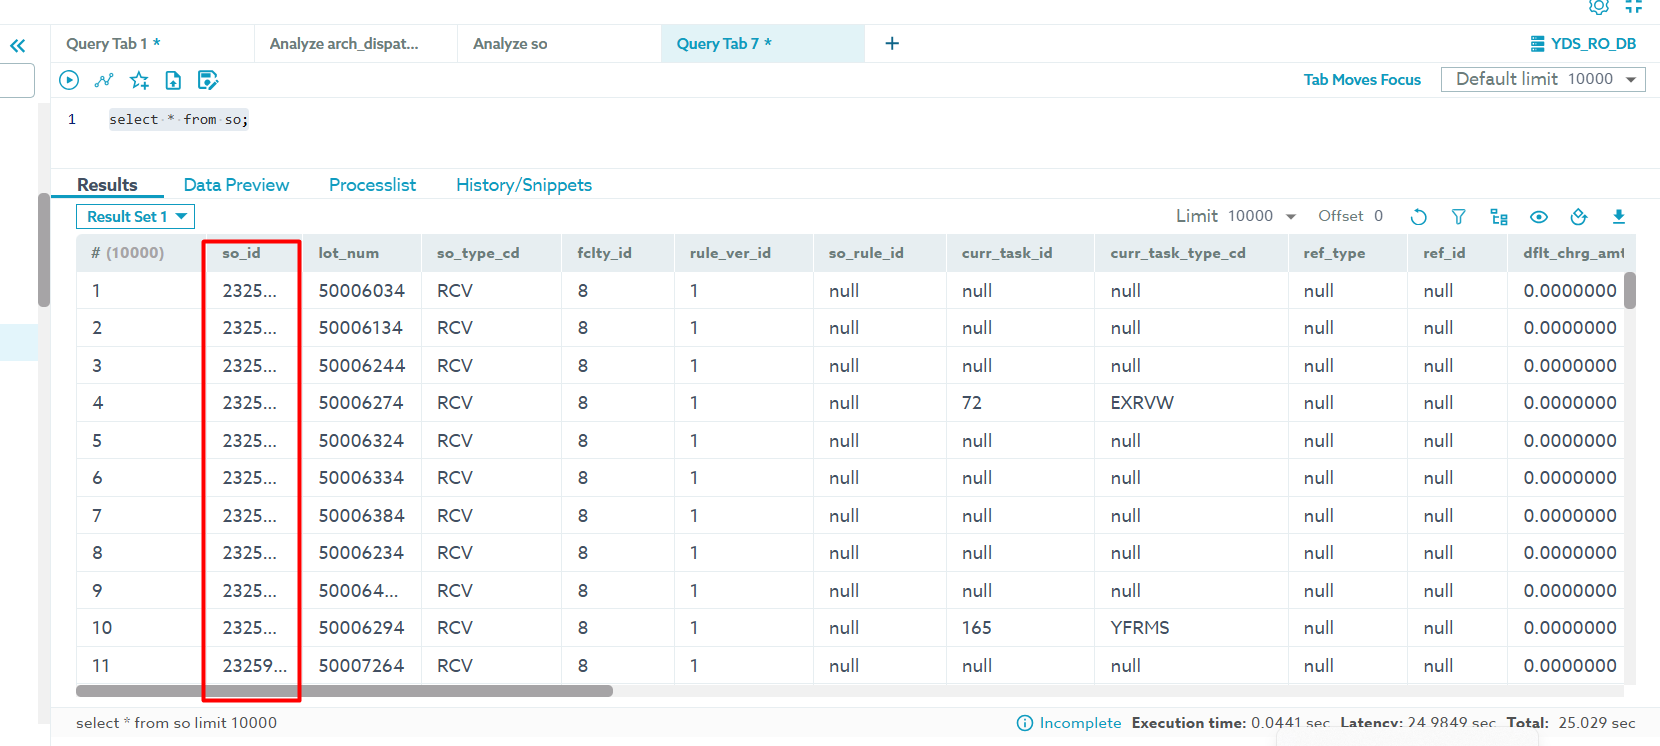Image resolution: width=1660 pixels, height=746 pixels.
Task: Click the load file icon in query toolbar
Action: tap(173, 80)
